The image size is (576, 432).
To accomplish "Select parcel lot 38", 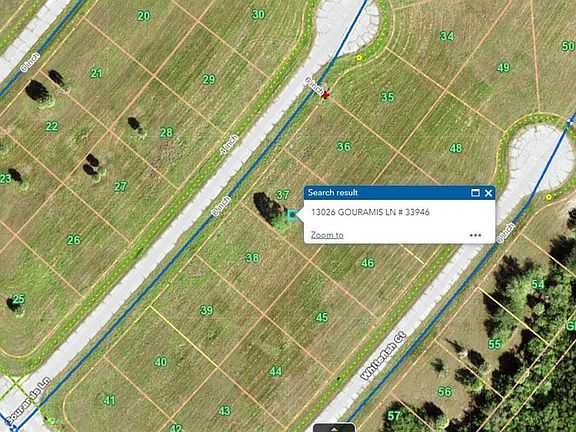I will (x=252, y=258).
